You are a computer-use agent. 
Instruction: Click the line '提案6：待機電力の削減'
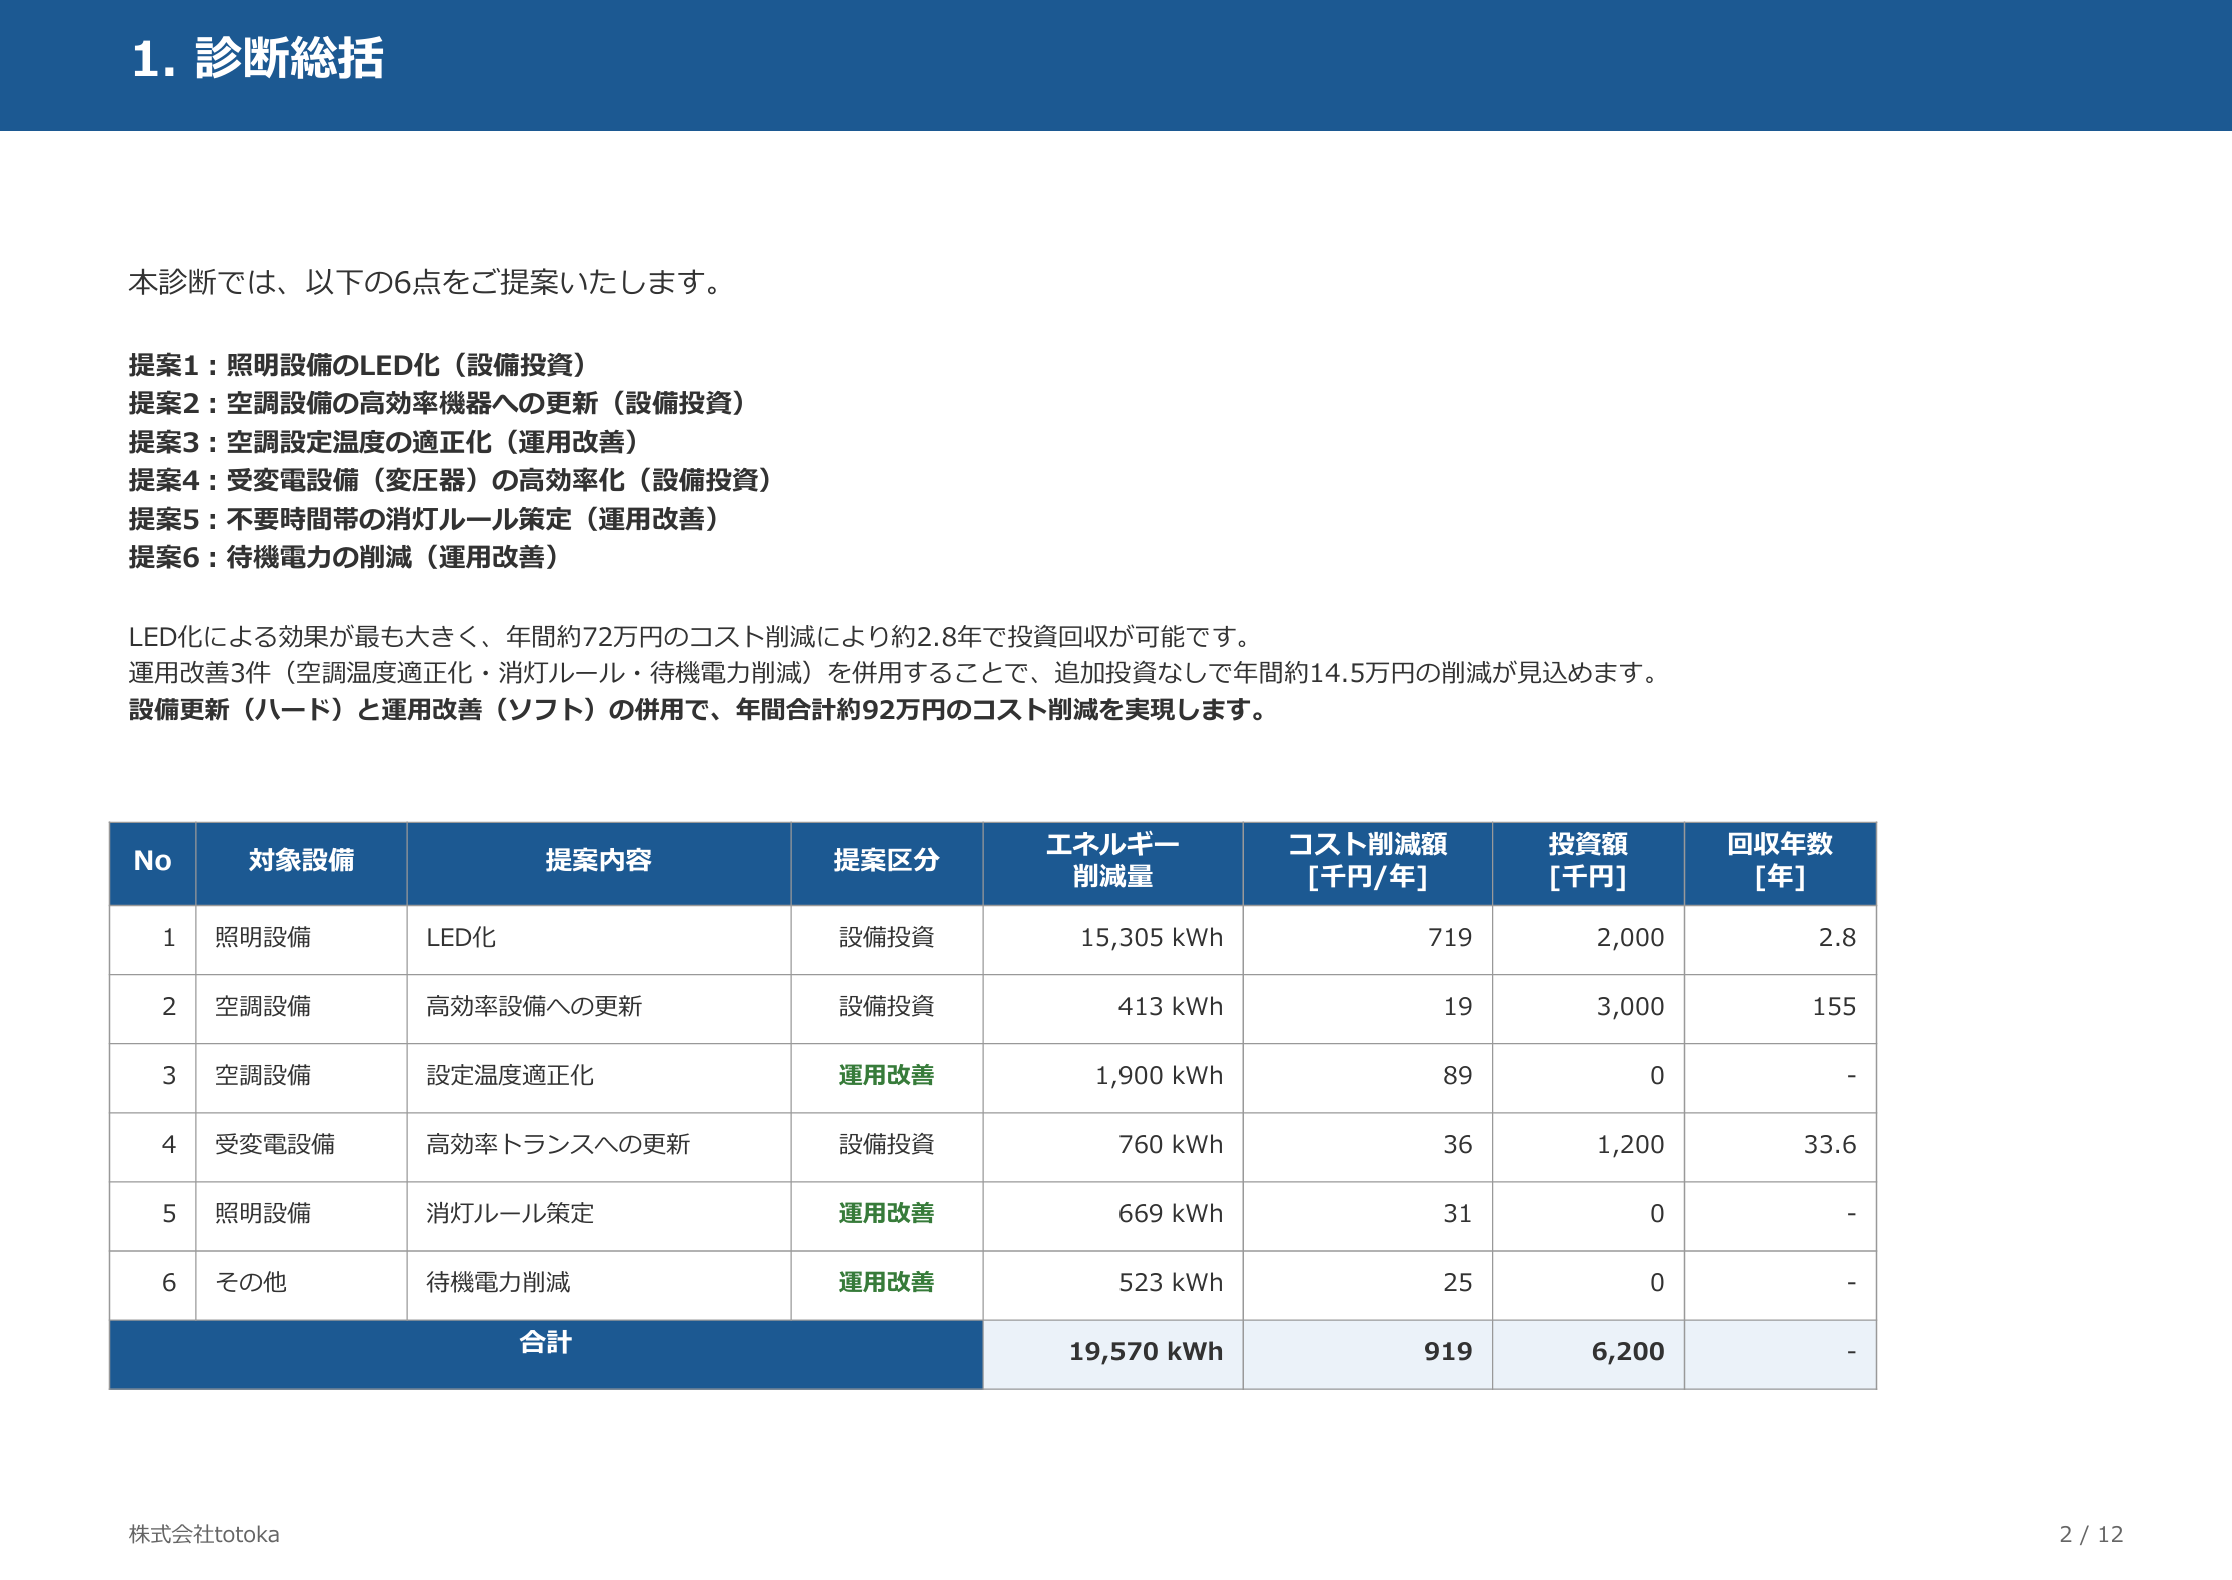click(x=344, y=557)
